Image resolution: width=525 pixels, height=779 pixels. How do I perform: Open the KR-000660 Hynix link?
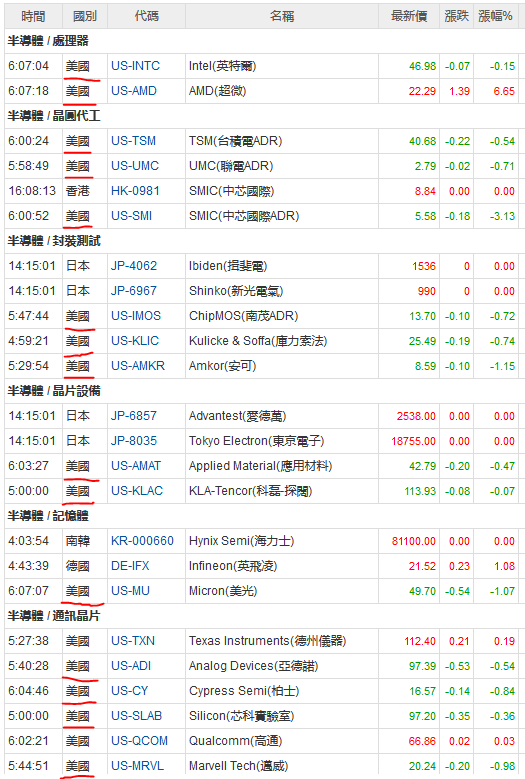(x=142, y=541)
